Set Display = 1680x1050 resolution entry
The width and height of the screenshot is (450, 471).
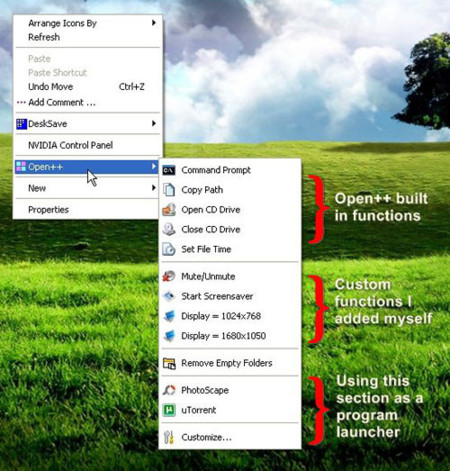[x=230, y=336]
